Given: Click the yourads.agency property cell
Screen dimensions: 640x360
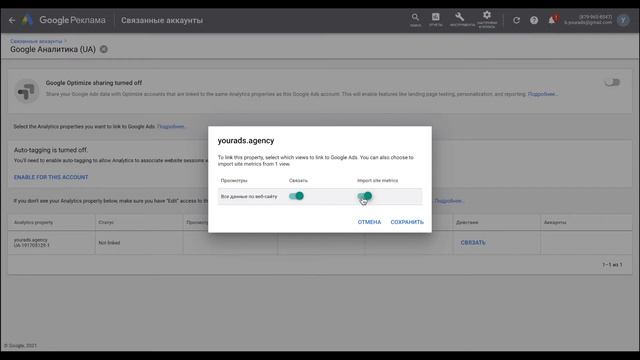Looking at the screenshot, I should 51,242.
